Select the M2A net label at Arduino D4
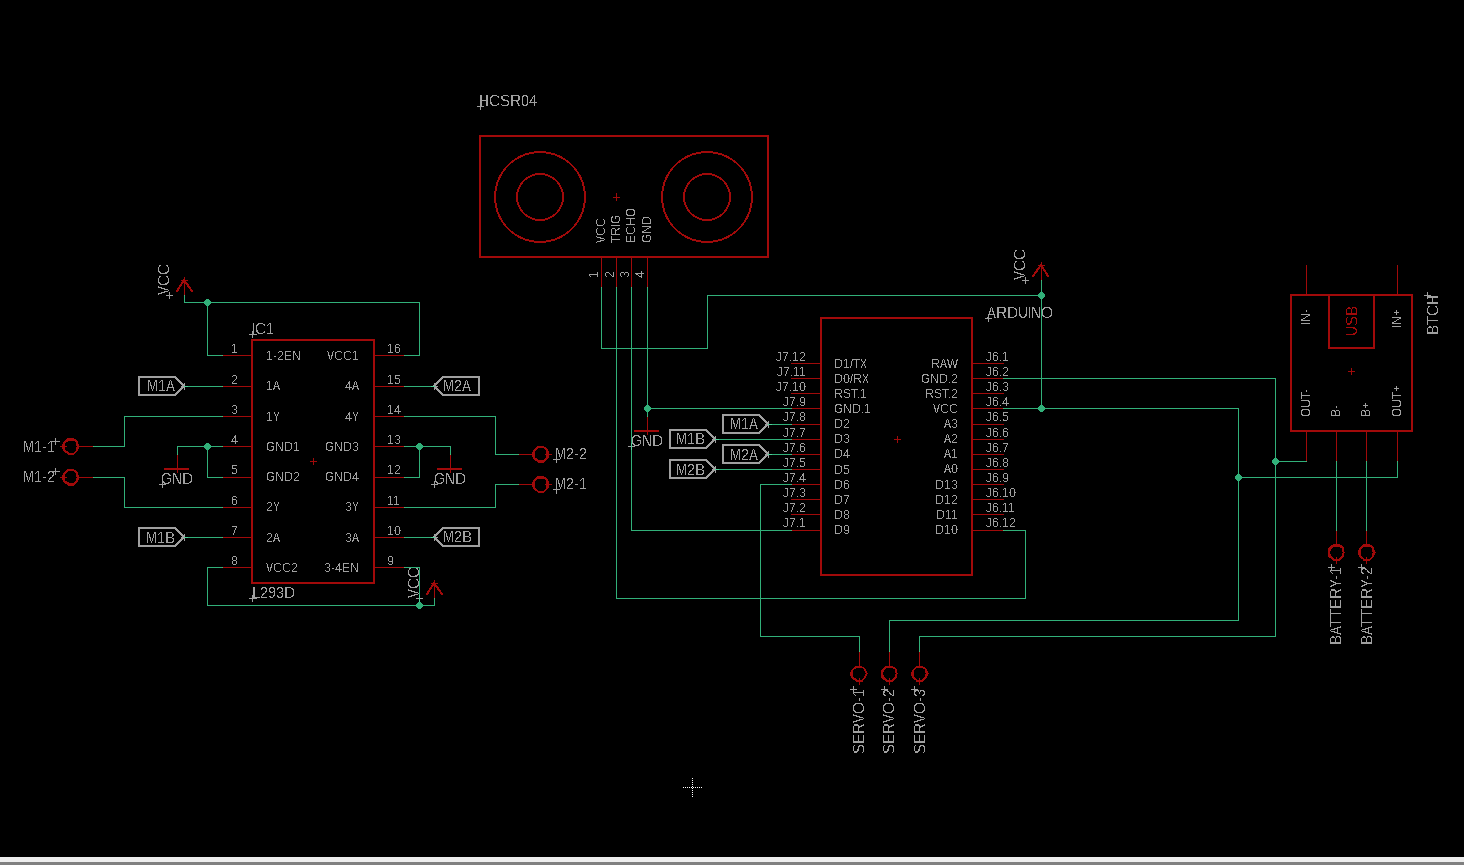Viewport: 1464px width, 865px height. pos(745,454)
